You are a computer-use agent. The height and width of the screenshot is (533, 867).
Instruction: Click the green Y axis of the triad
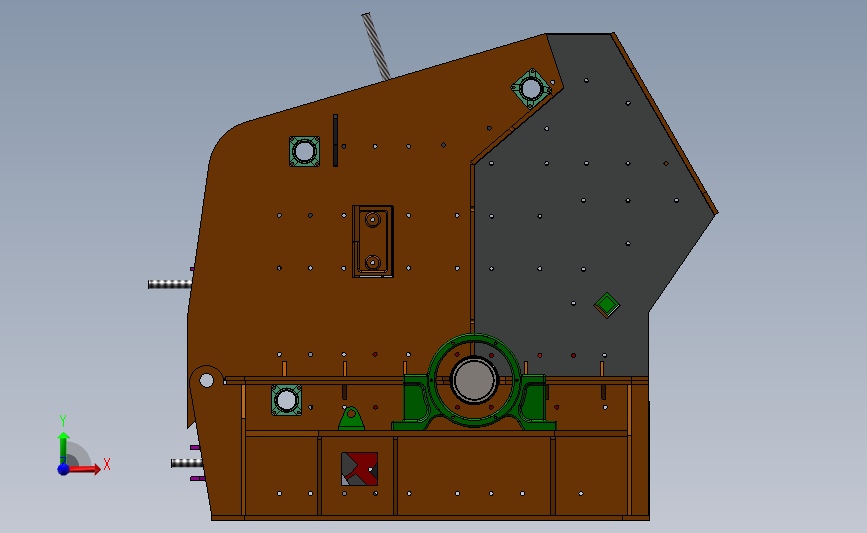pos(63,449)
